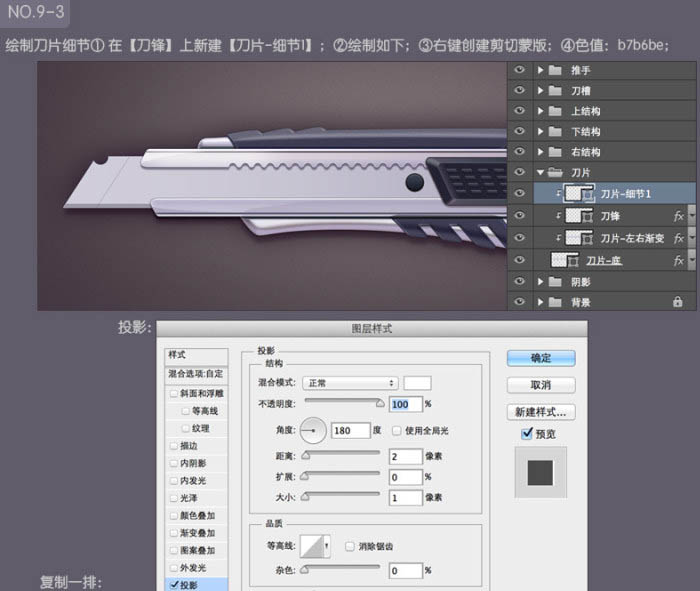Click vector mask icon of 刀片-细节1
Screen dimensions: 700x591
pyautogui.click(x=588, y=194)
